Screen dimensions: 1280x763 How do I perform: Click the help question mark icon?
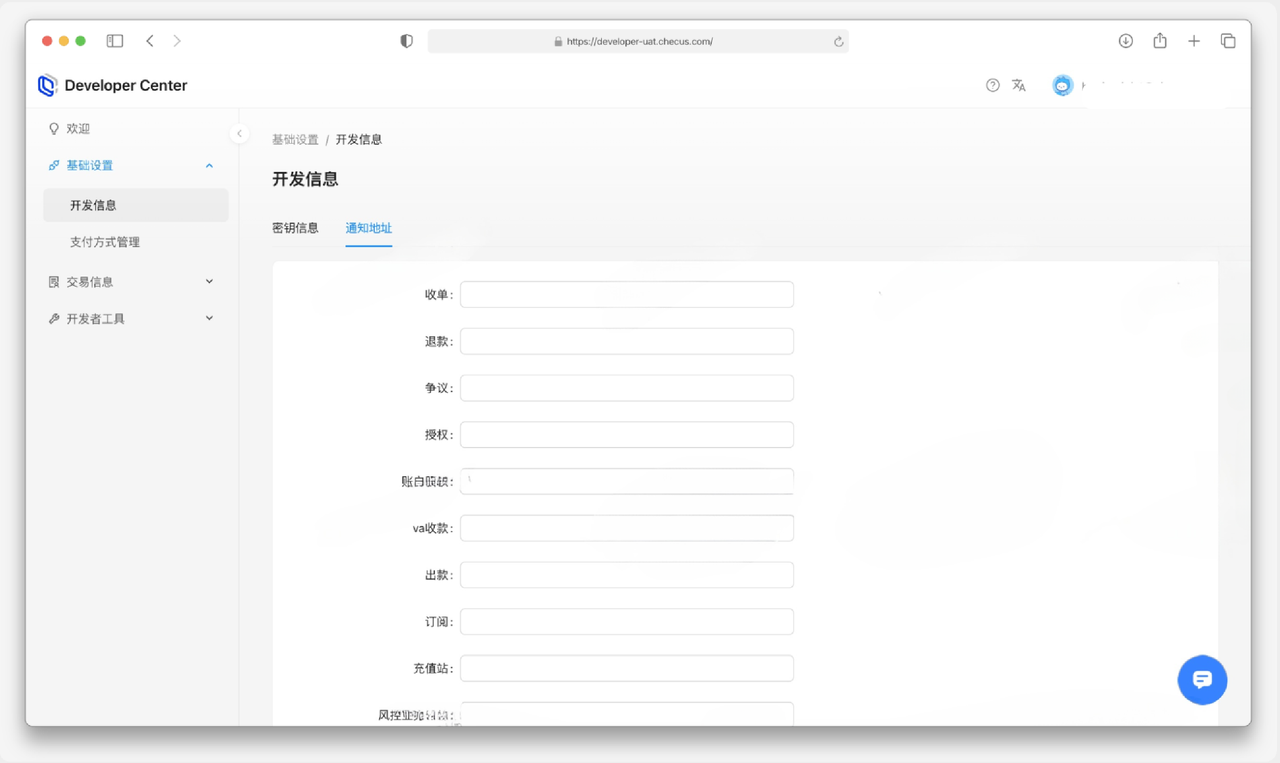coord(992,86)
